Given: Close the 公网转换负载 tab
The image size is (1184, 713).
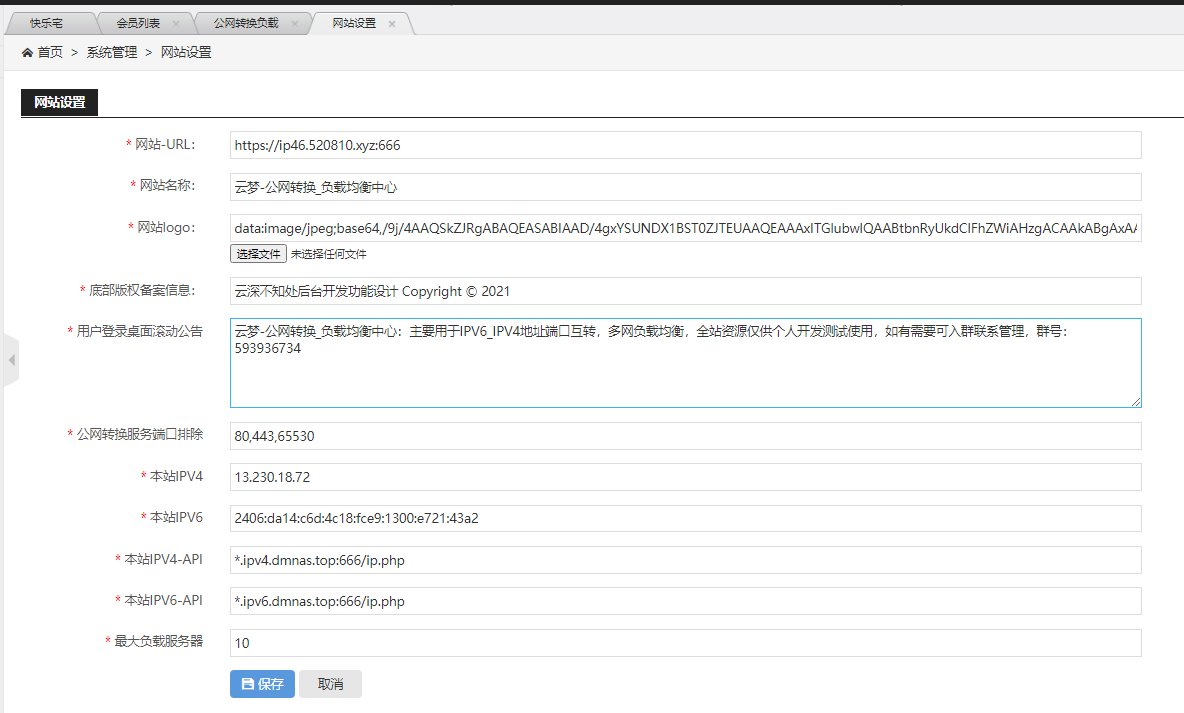Looking at the screenshot, I should 295,23.
